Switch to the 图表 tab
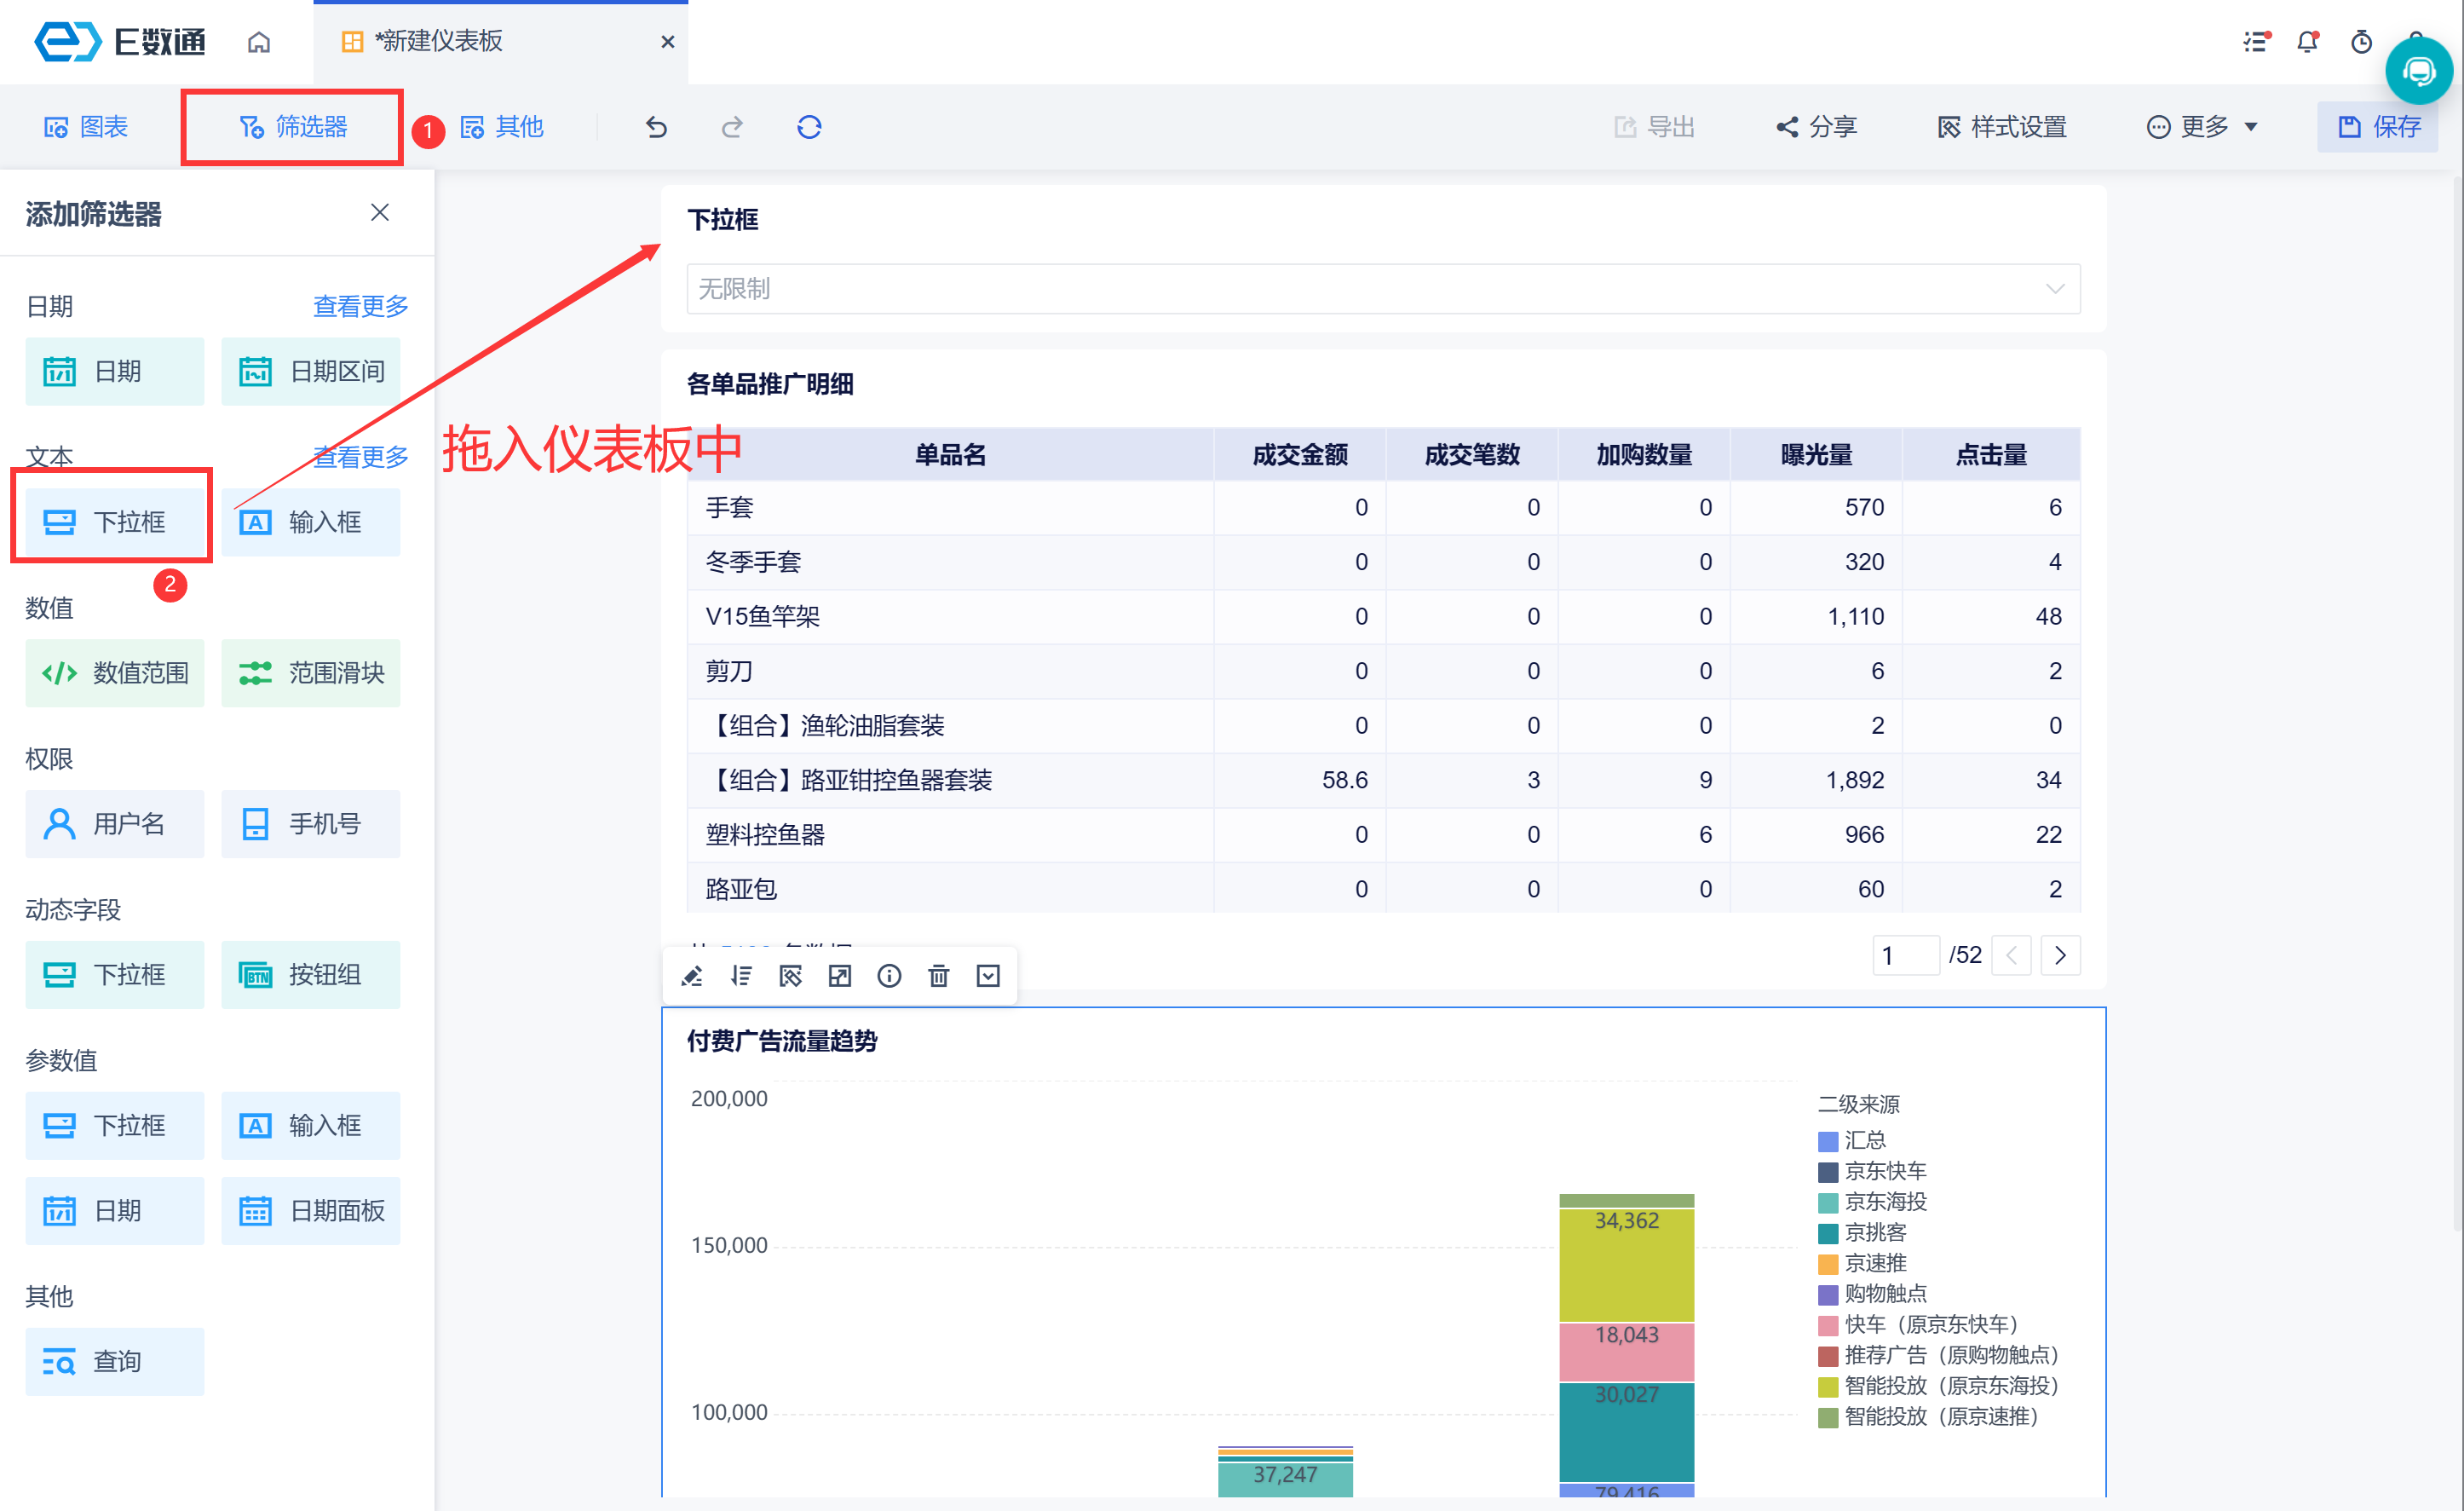Screen dimensions: 2464x1511 [x=86, y=127]
